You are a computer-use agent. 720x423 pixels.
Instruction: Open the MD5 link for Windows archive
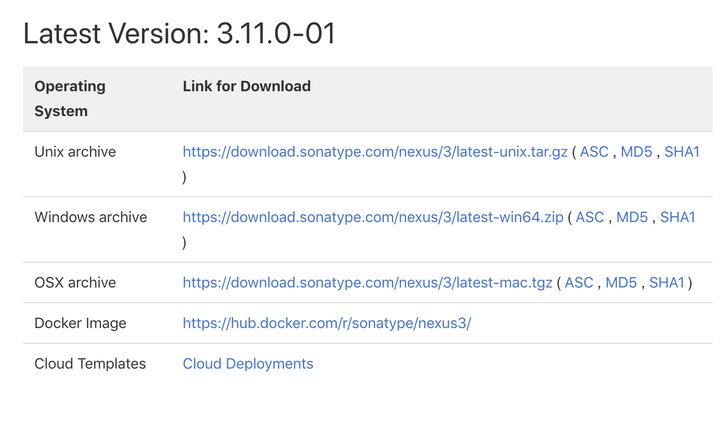pos(632,217)
